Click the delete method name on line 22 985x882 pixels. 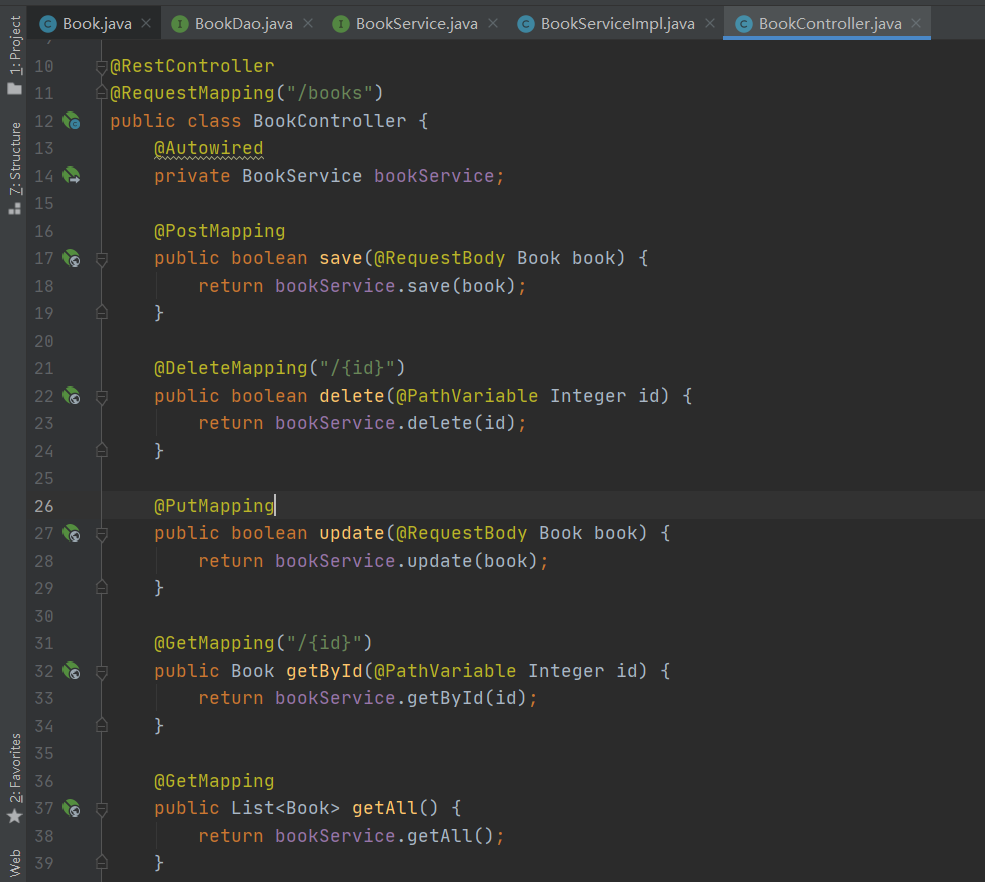352,396
